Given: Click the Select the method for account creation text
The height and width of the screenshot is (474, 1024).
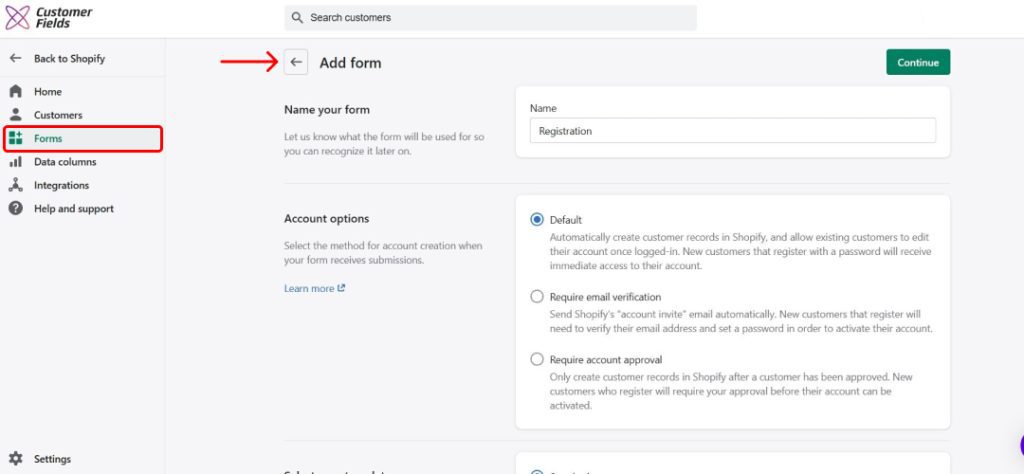Looking at the screenshot, I should (x=383, y=253).
